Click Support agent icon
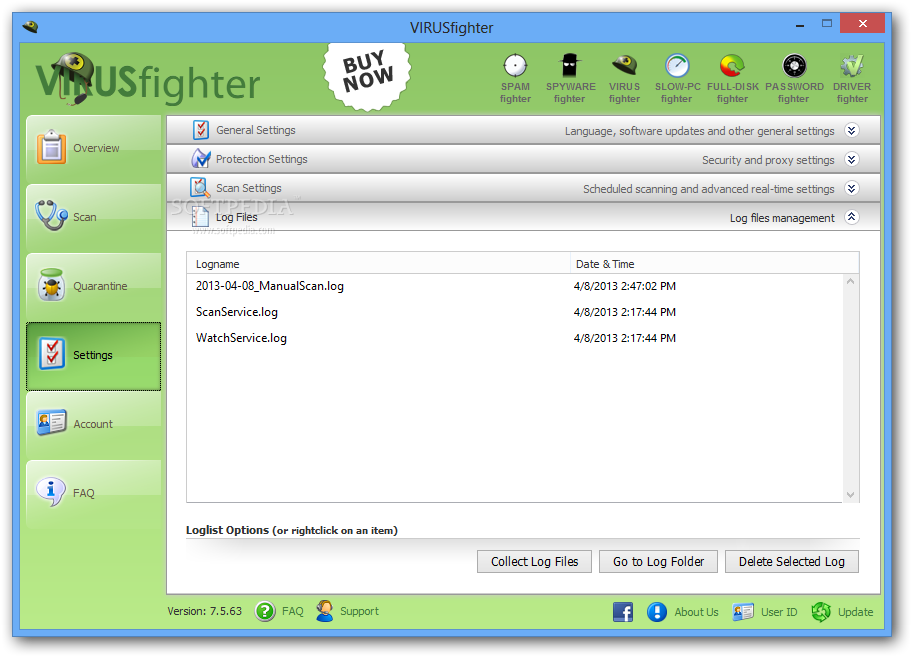Image resolution: width=912 pixels, height=657 pixels. coord(325,610)
